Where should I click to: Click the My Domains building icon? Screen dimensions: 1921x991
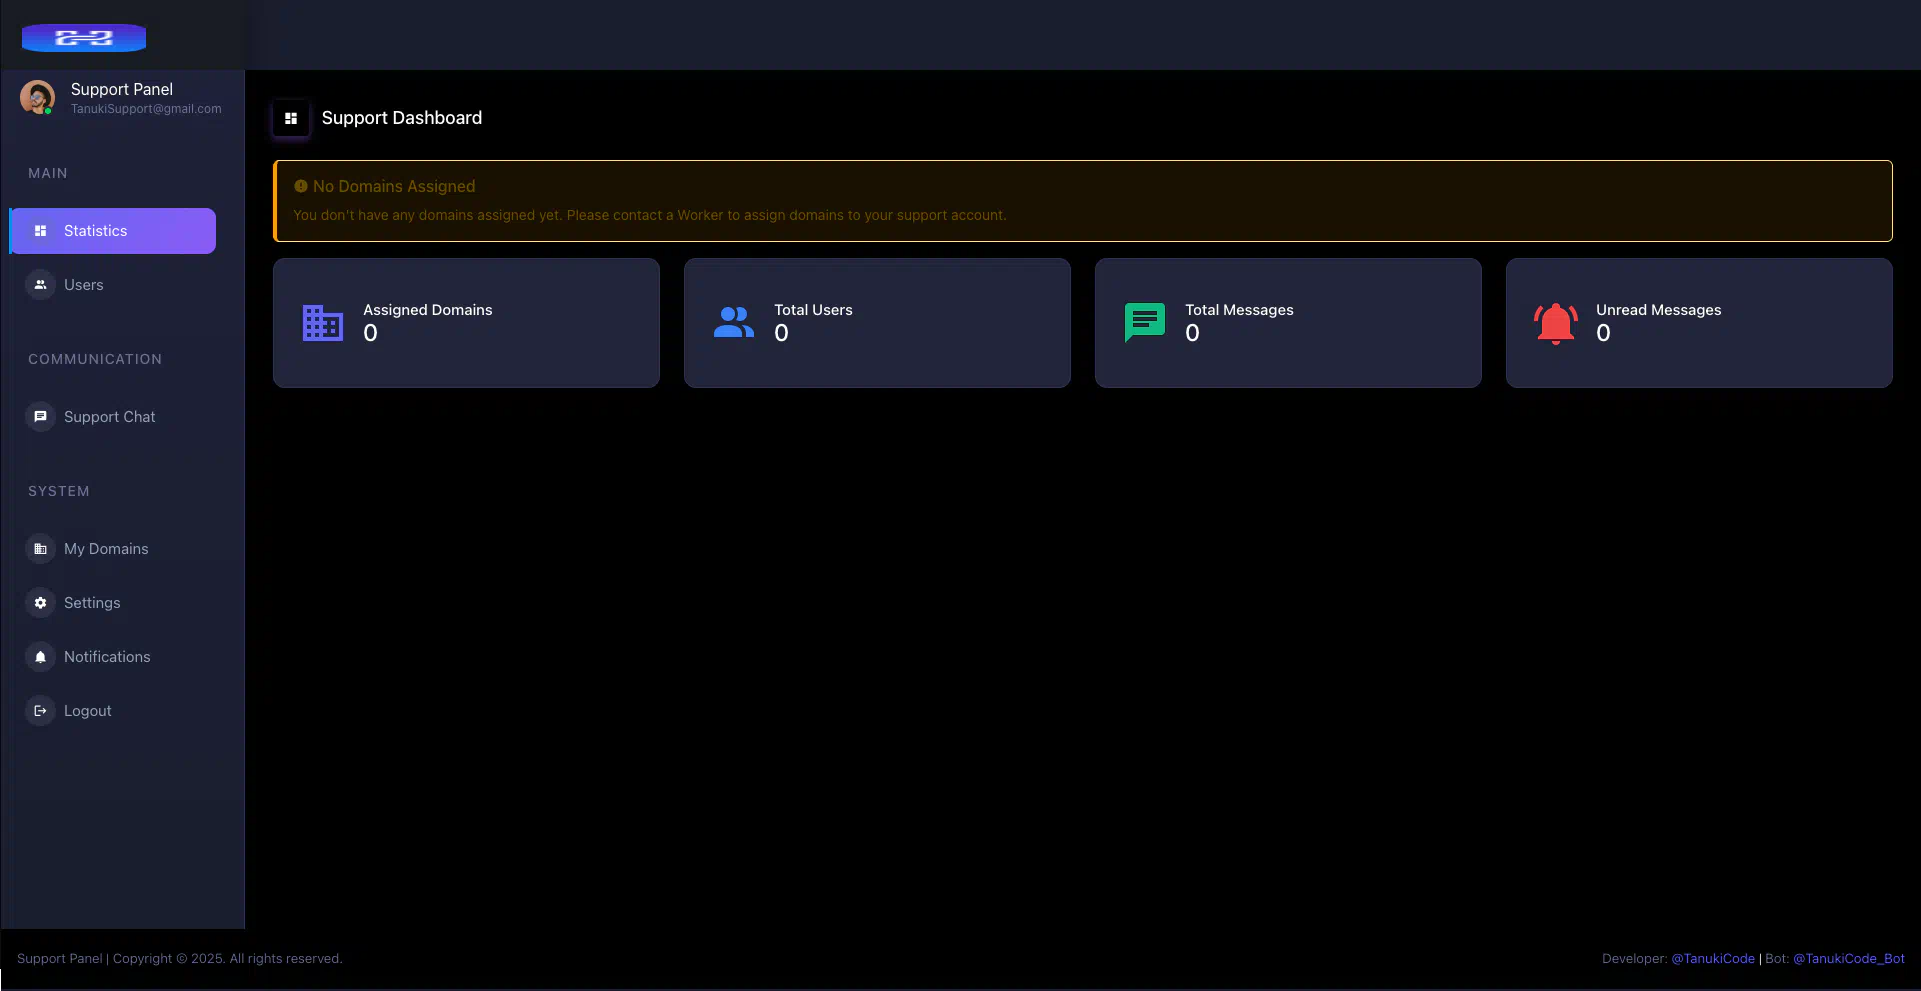pos(40,549)
